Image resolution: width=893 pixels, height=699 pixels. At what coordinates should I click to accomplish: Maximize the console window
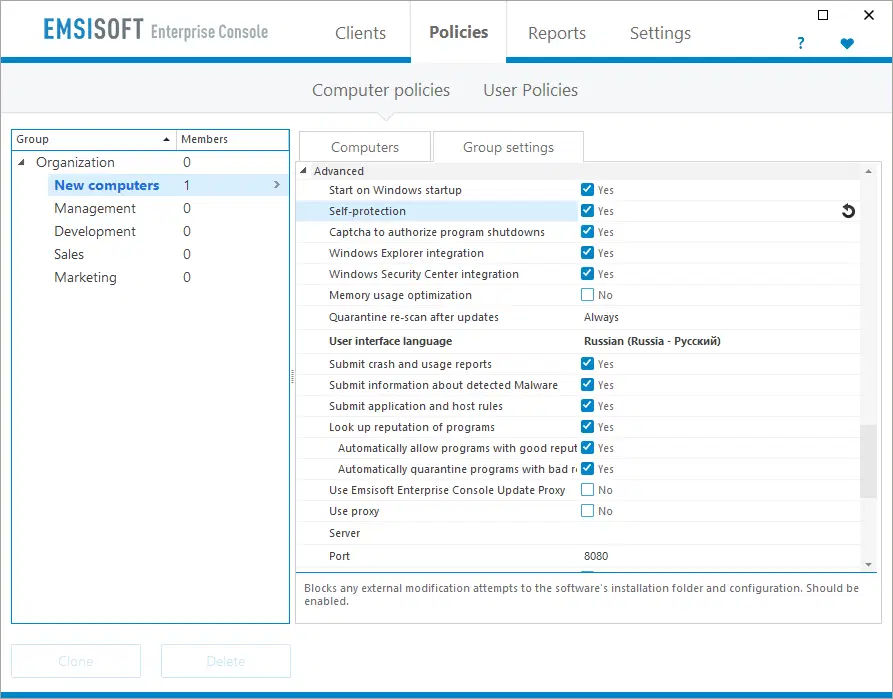823,15
